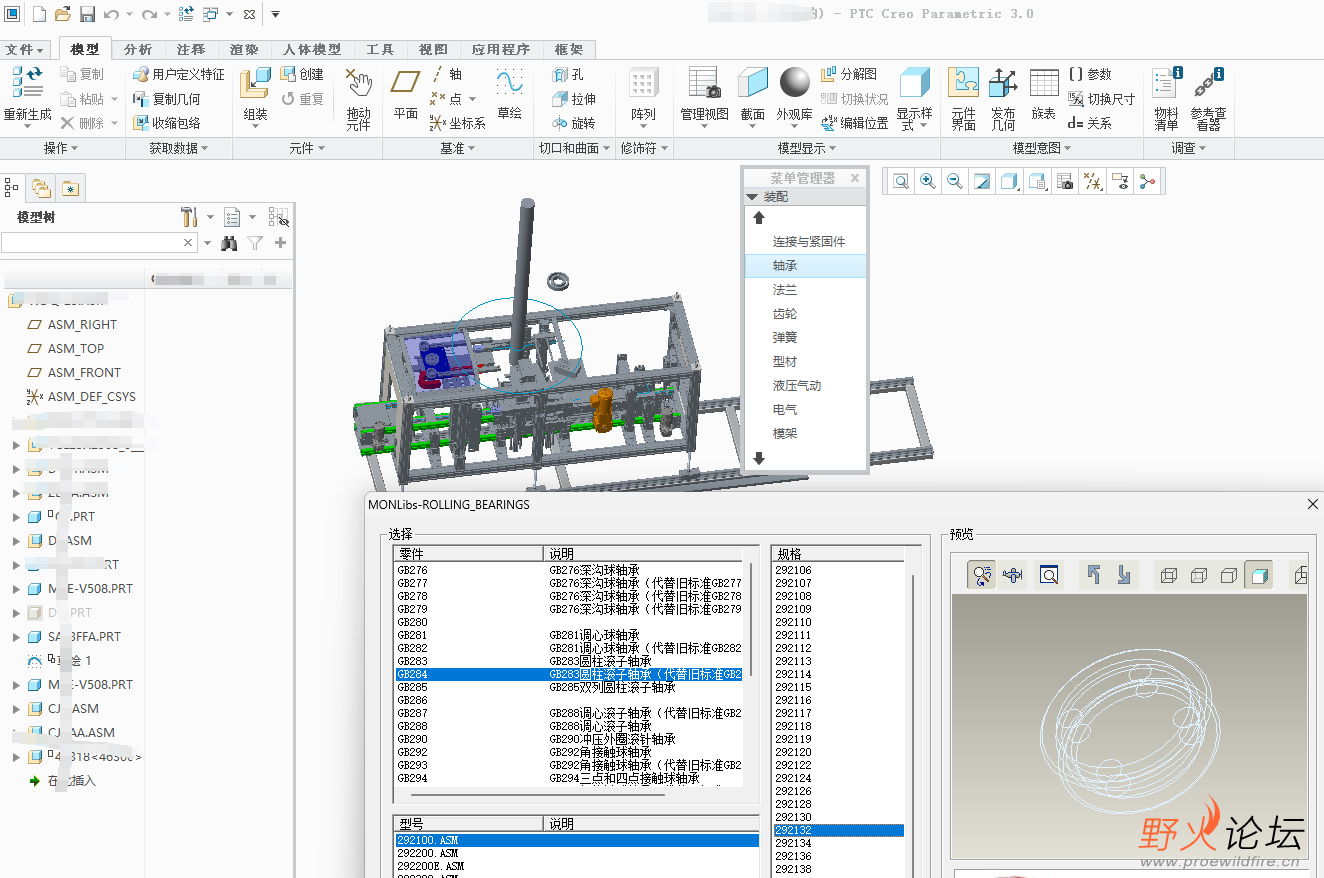
Task: Click the Regenerate (重新生成) icon
Action: [27, 84]
